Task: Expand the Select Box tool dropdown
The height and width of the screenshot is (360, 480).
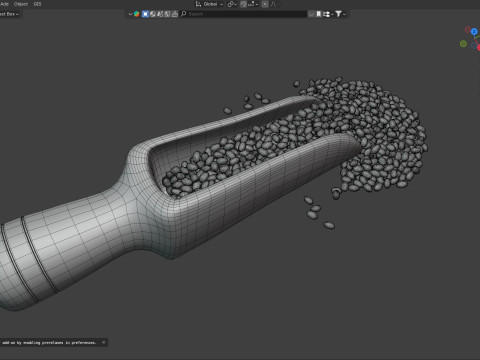Action: click(x=9, y=14)
